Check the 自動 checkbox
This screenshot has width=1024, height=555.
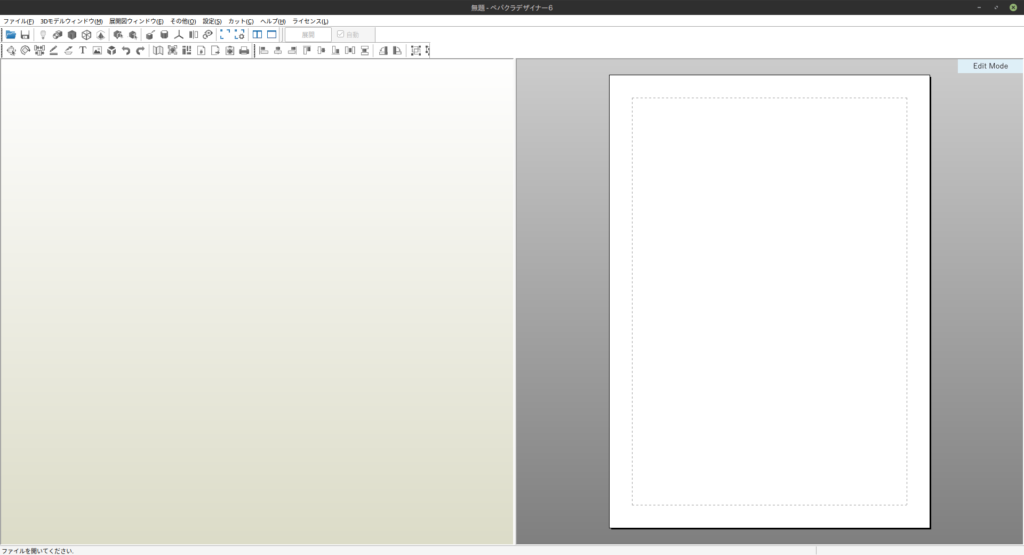[341, 35]
